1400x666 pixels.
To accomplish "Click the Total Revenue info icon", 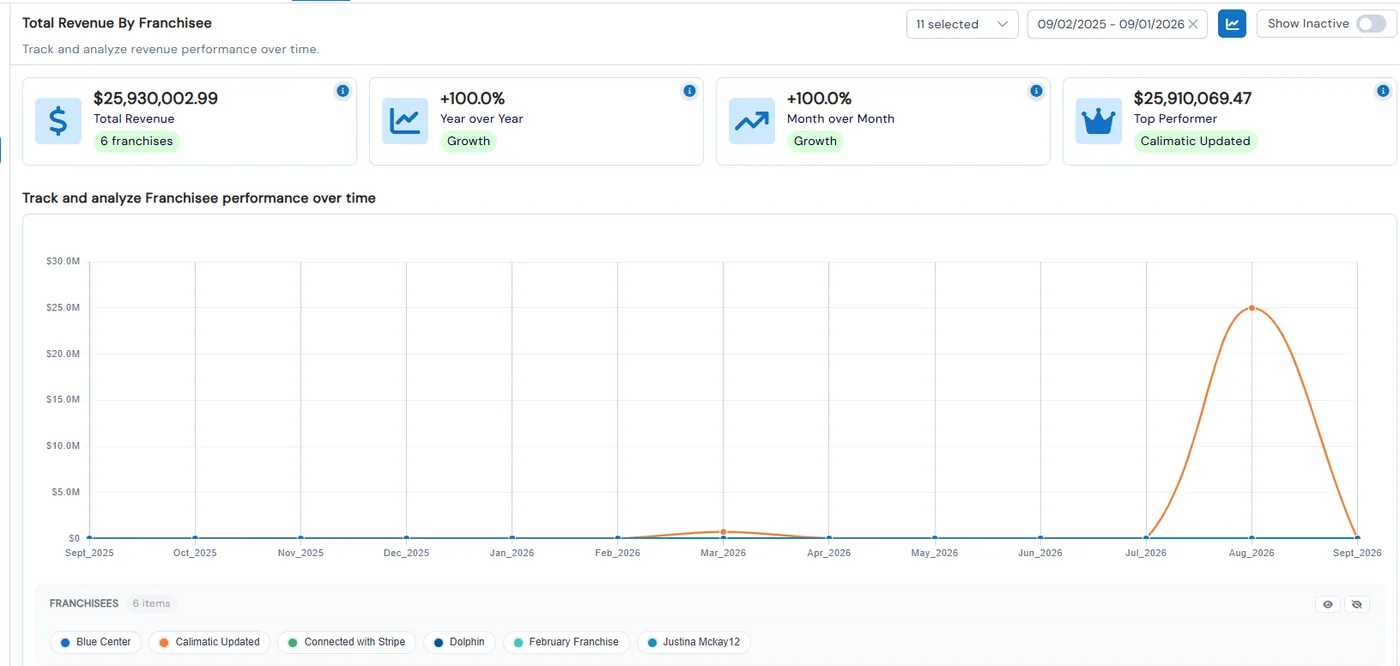I will [x=343, y=91].
